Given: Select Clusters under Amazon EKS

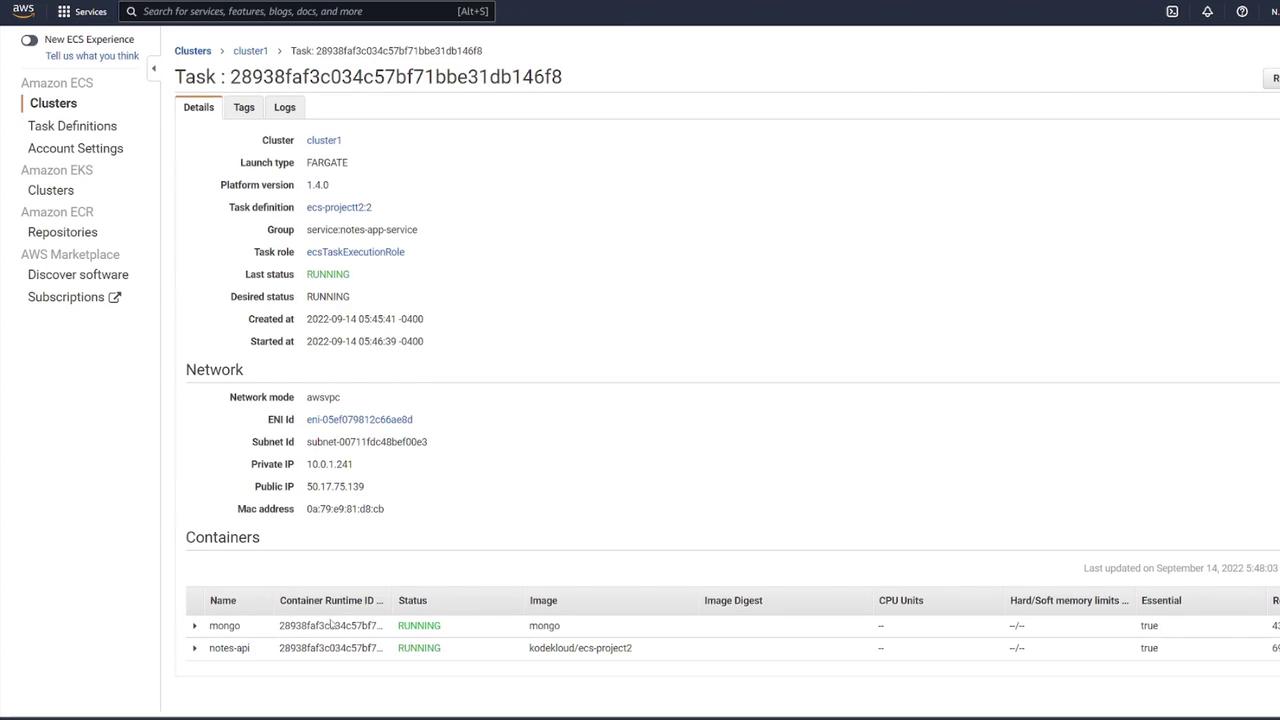Looking at the screenshot, I should [x=51, y=190].
